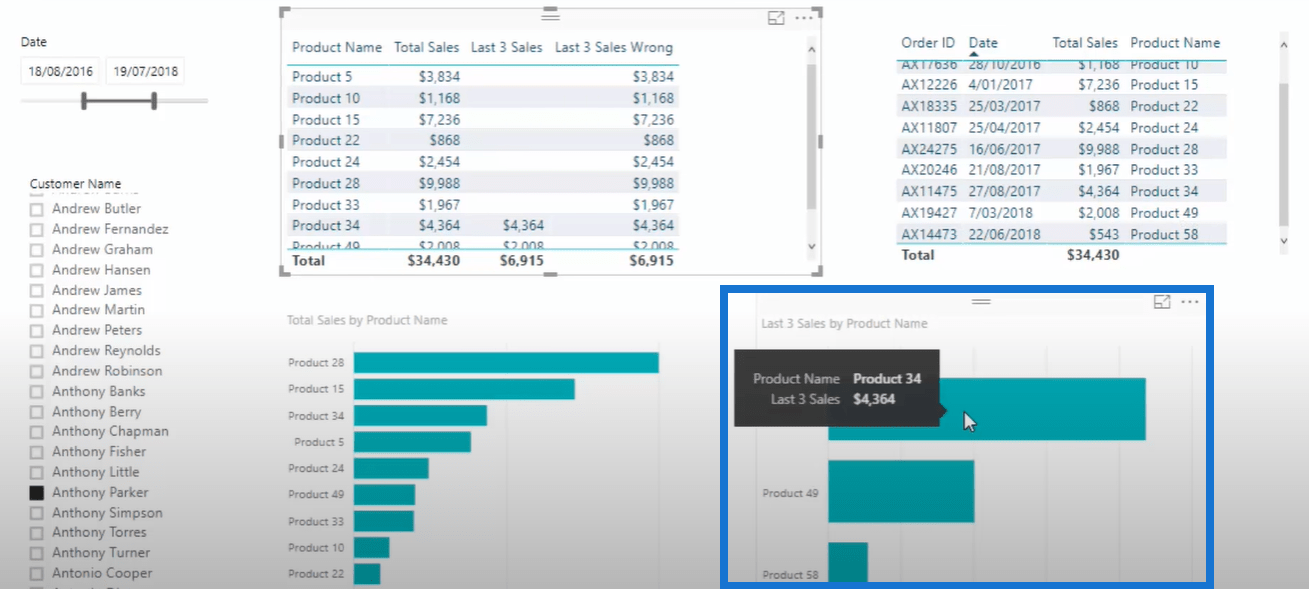Click the Customer Name slicer title
This screenshot has height=589, width=1309.
pos(76,184)
